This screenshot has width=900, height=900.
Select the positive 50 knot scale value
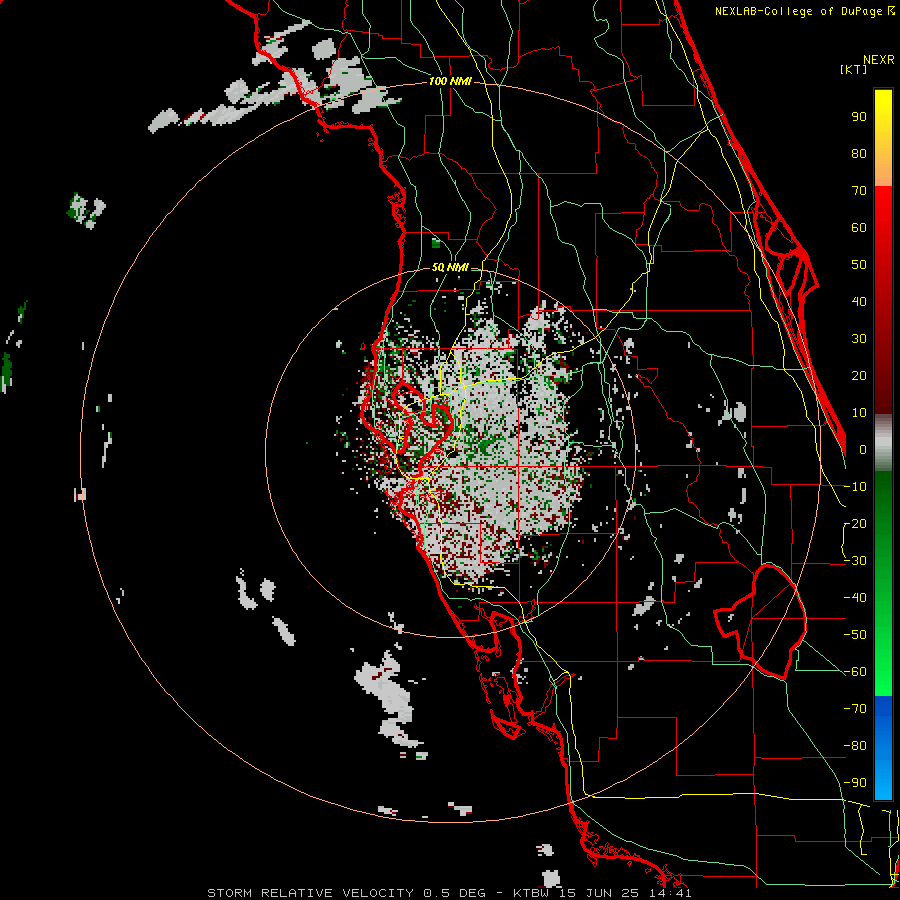[859, 265]
